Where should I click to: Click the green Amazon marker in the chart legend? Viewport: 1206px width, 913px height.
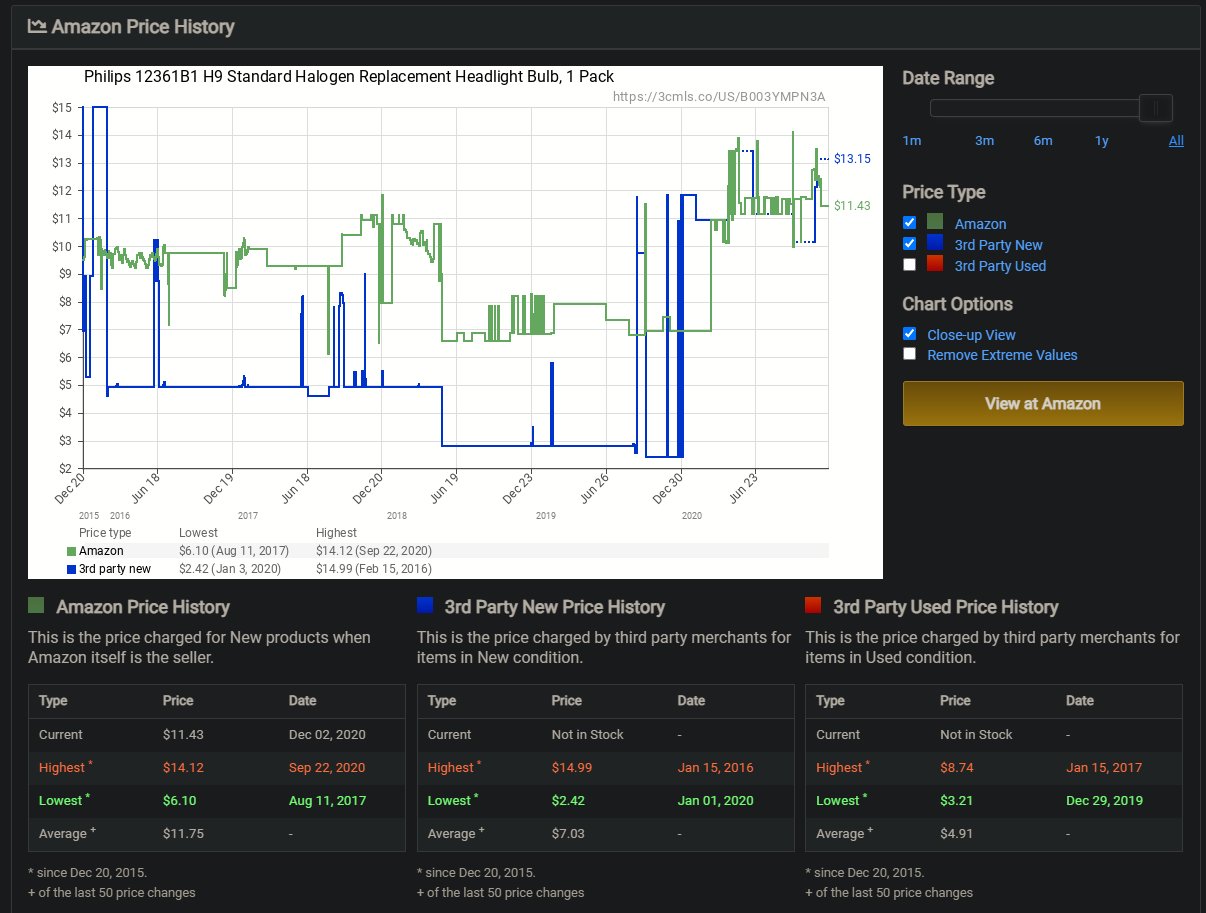click(71, 551)
